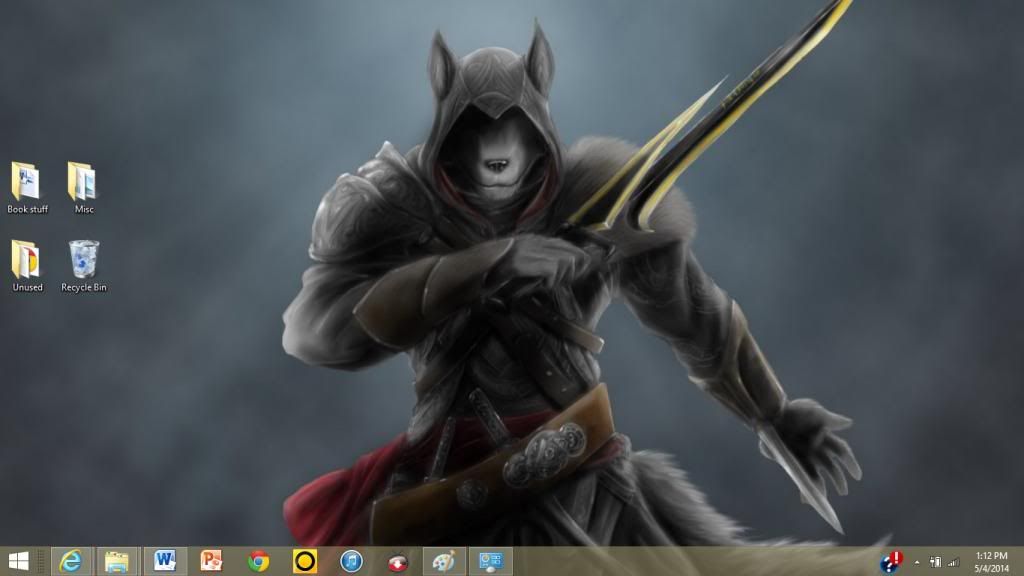Open Google Chrome from the taskbar
Image resolution: width=1024 pixels, height=576 pixels.
point(258,561)
